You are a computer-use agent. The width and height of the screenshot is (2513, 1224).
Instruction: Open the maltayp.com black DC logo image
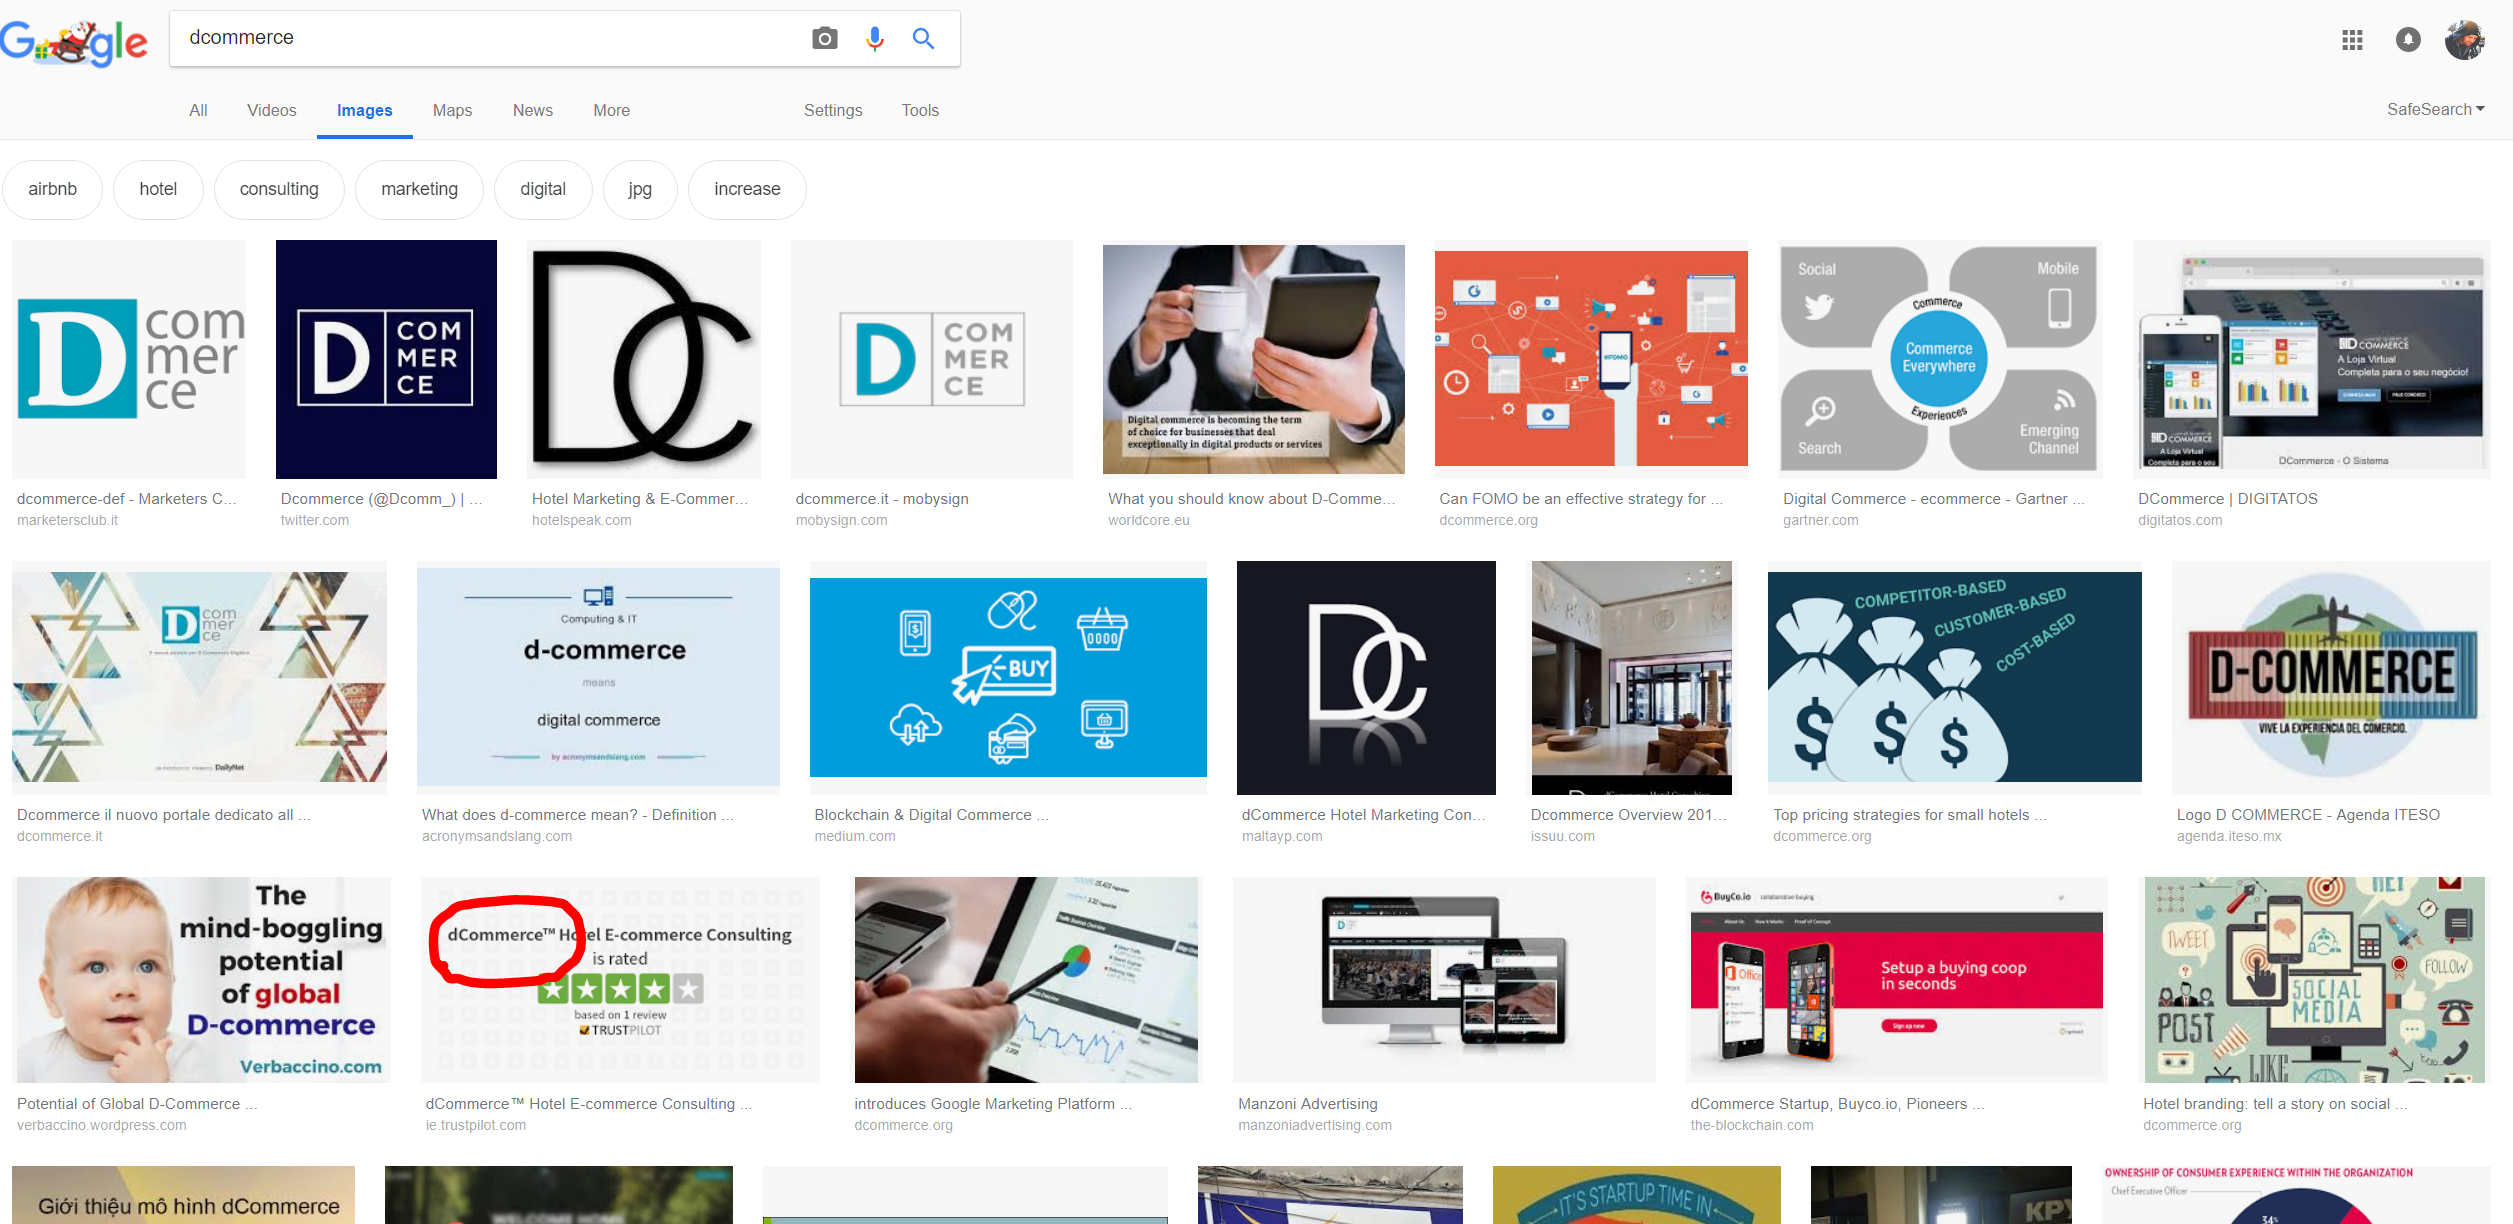click(x=1366, y=677)
